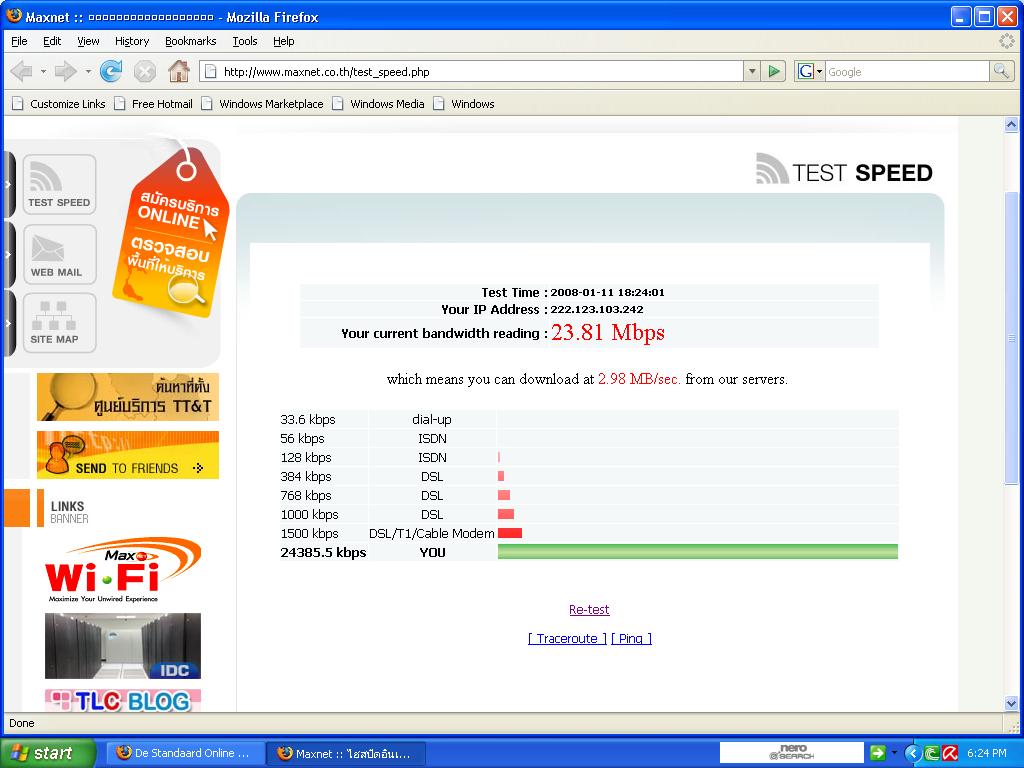The height and width of the screenshot is (768, 1024).
Task: Click the green arrow tray icon
Action: pyautogui.click(x=878, y=753)
